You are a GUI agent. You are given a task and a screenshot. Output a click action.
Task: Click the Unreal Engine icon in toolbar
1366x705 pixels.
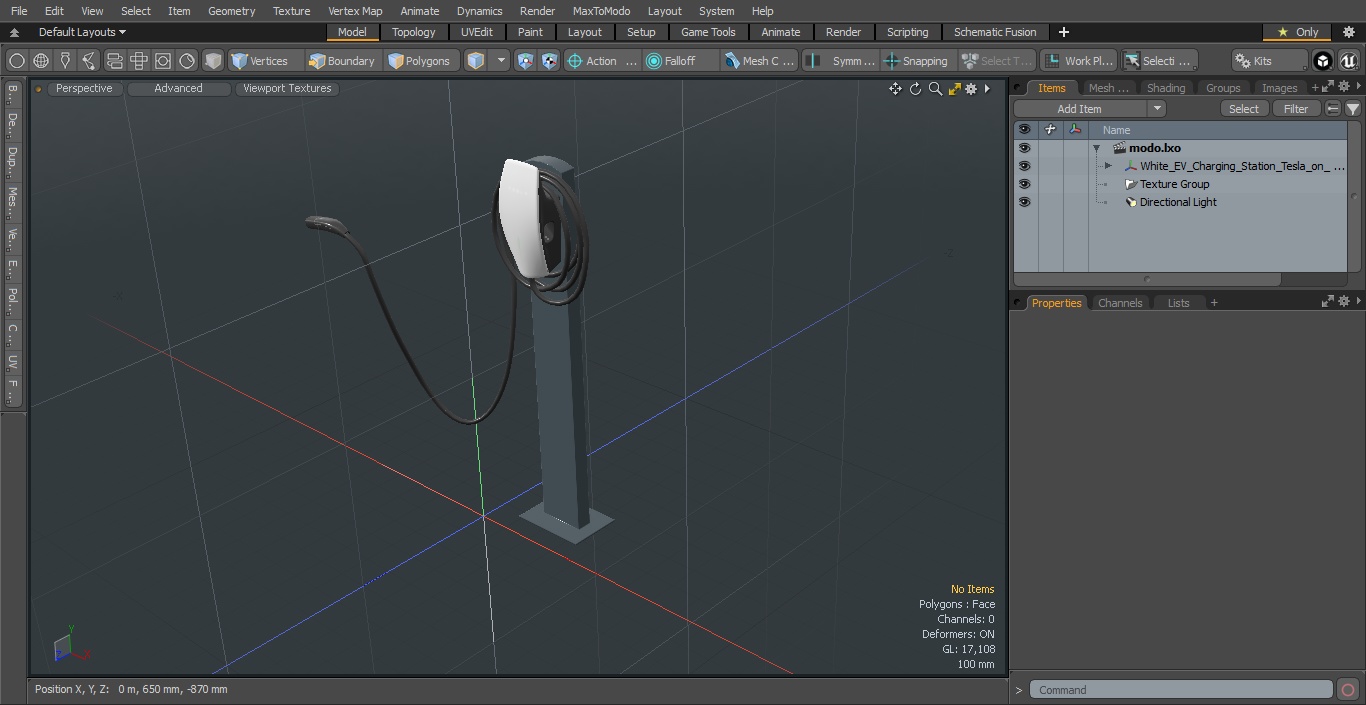click(x=1348, y=61)
